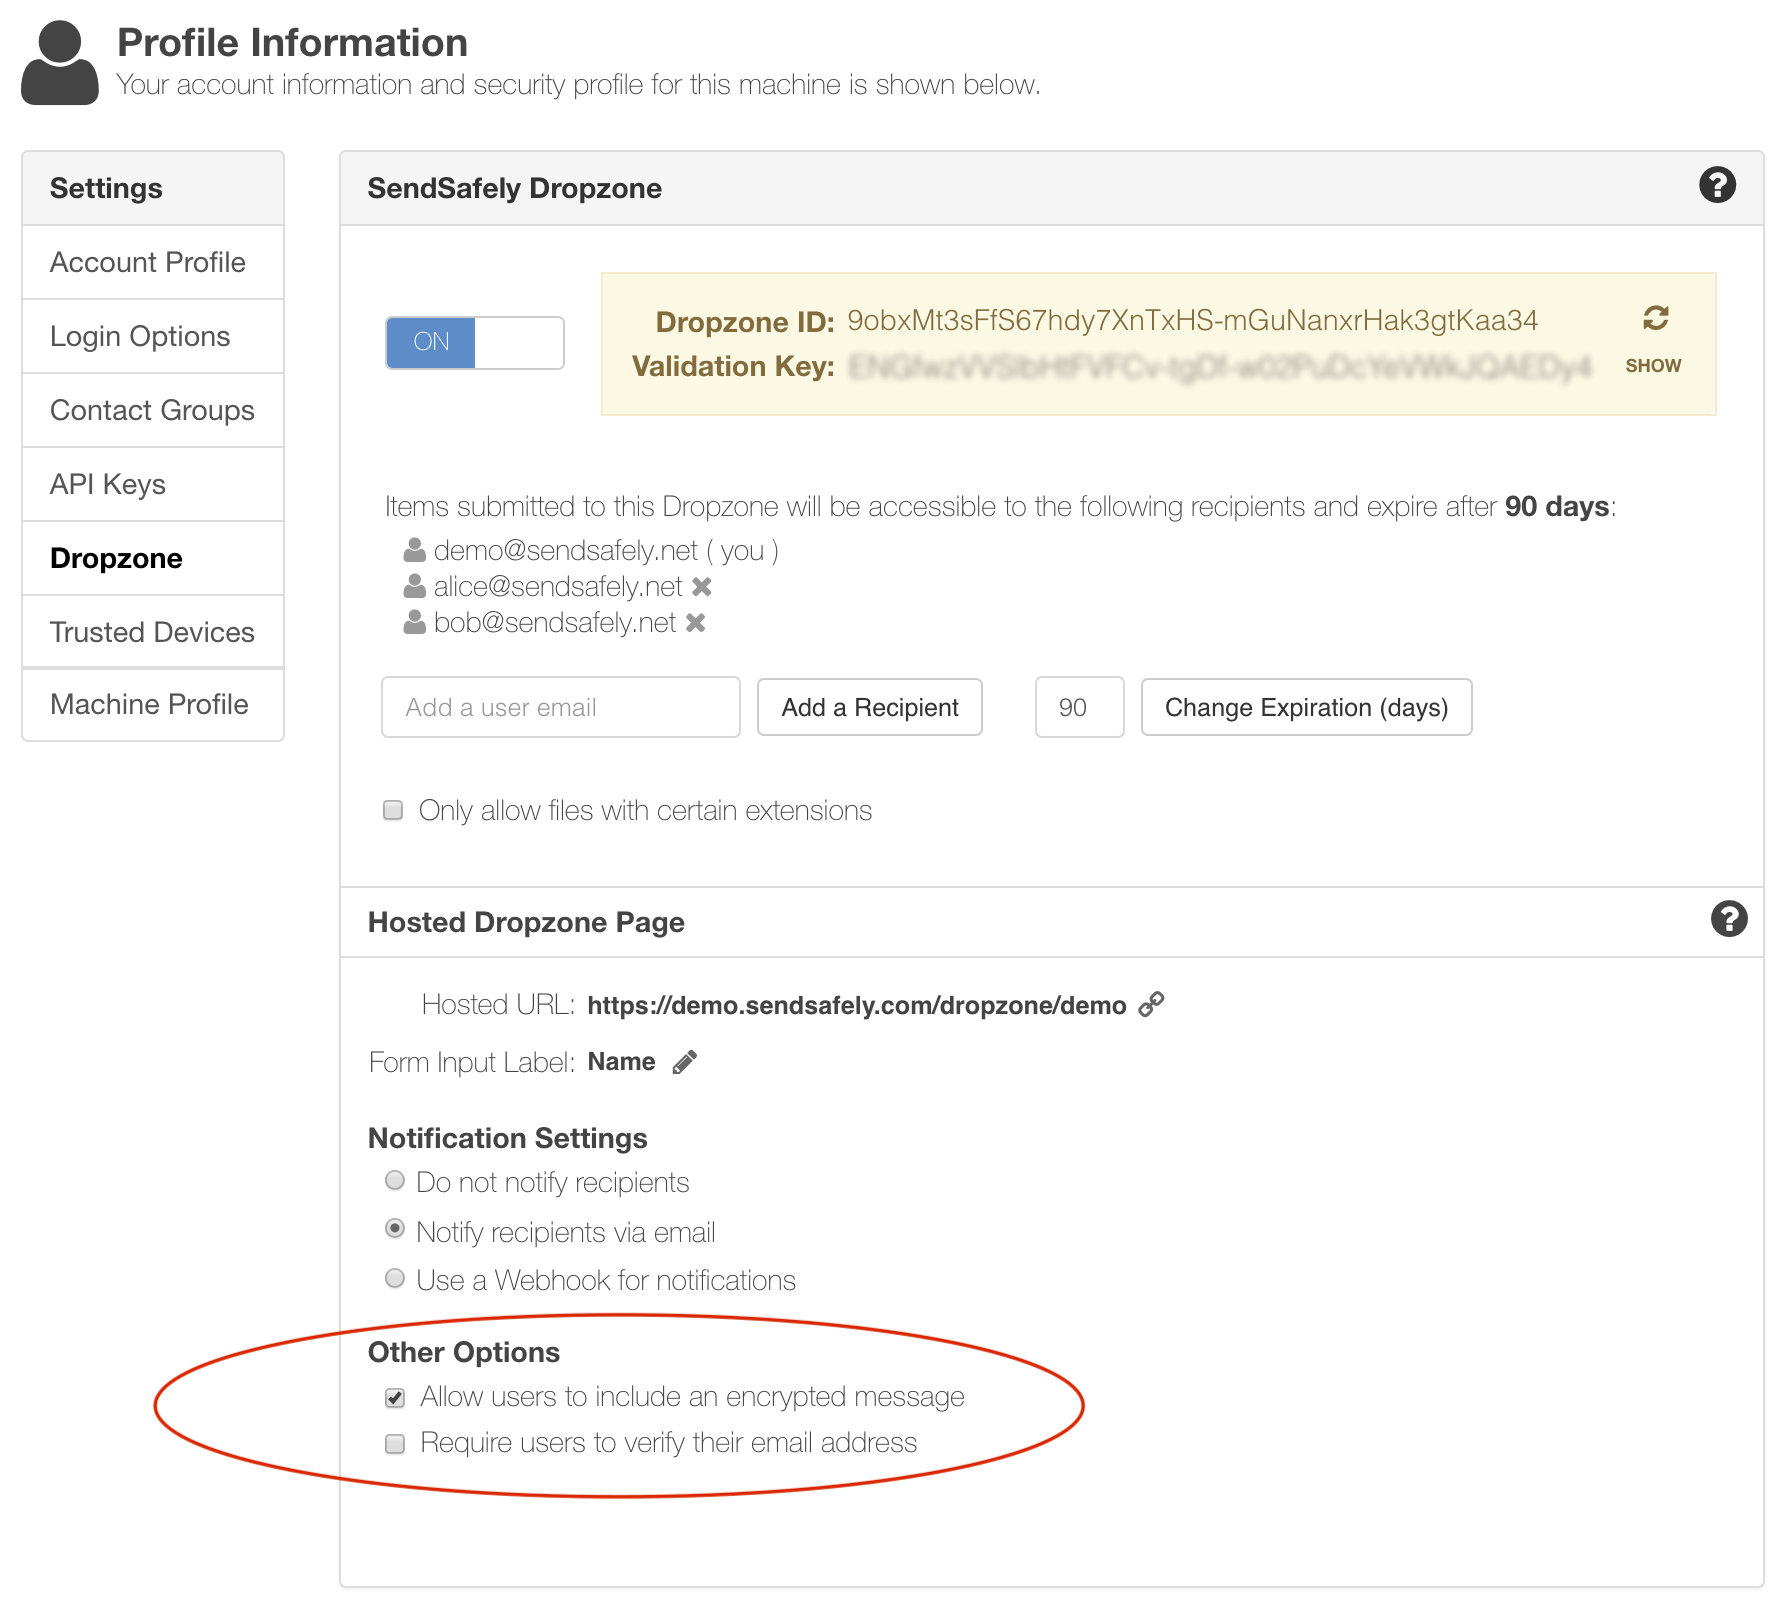Click the Notification Settings heading
Screen dimensions: 1788x1612
click(x=508, y=1138)
